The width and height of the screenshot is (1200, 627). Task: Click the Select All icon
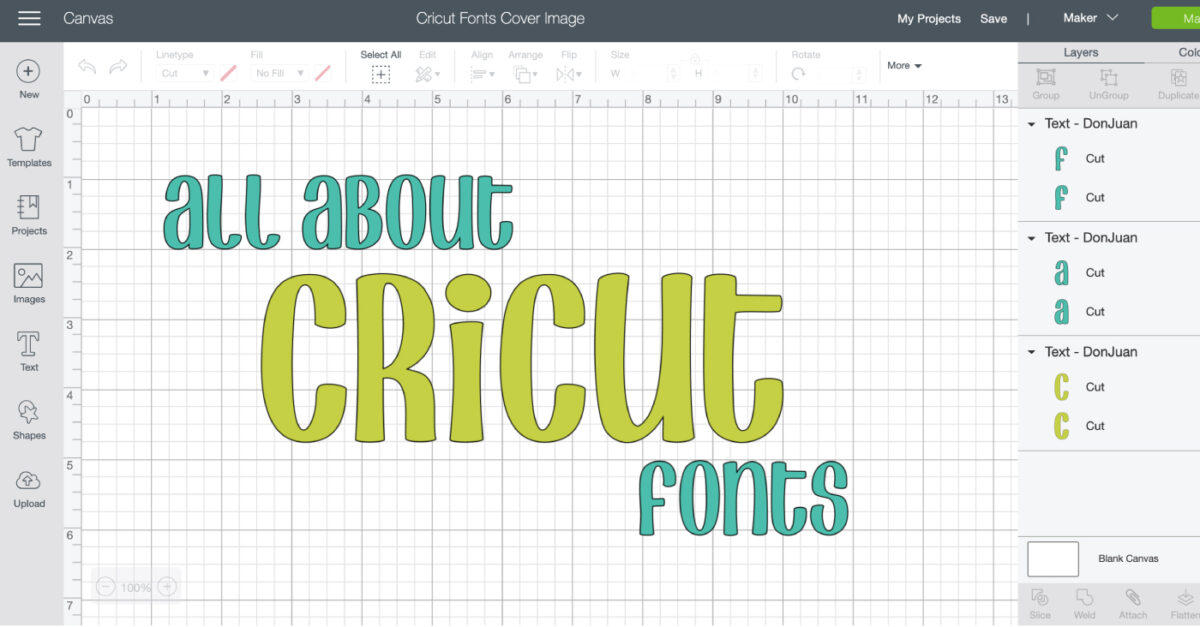click(x=381, y=74)
